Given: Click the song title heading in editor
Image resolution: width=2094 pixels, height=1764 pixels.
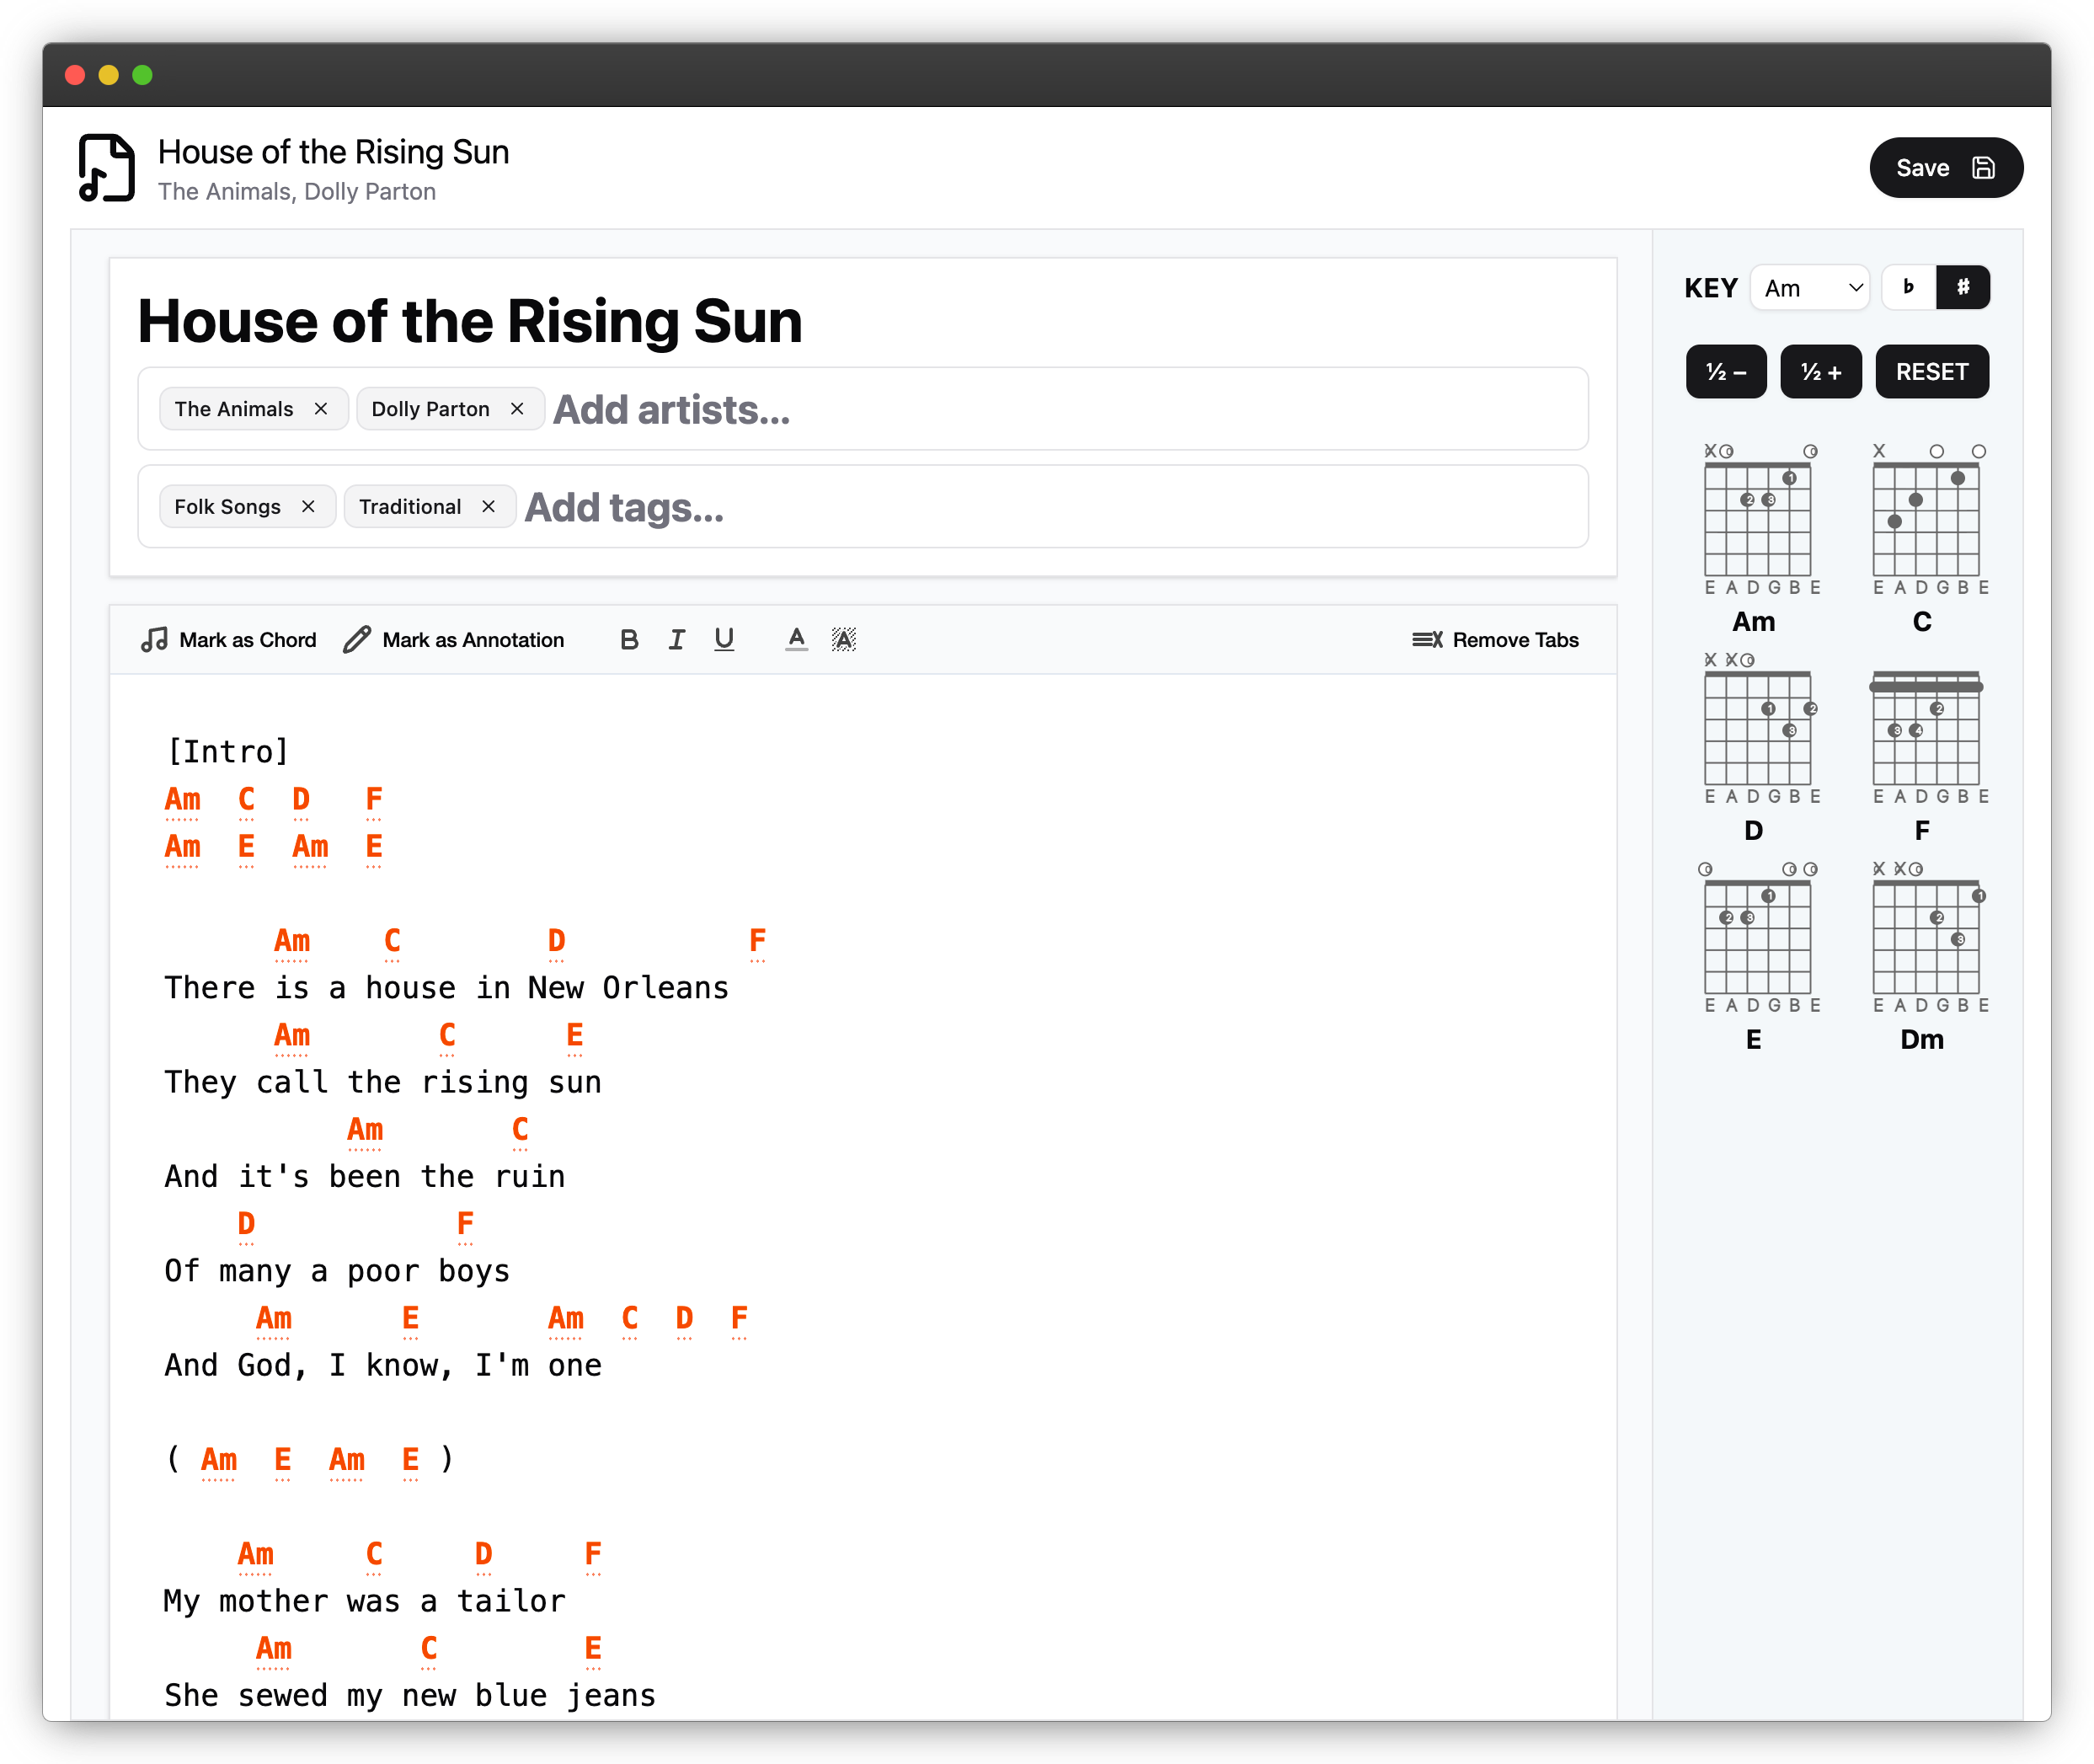Looking at the screenshot, I should pos(470,322).
